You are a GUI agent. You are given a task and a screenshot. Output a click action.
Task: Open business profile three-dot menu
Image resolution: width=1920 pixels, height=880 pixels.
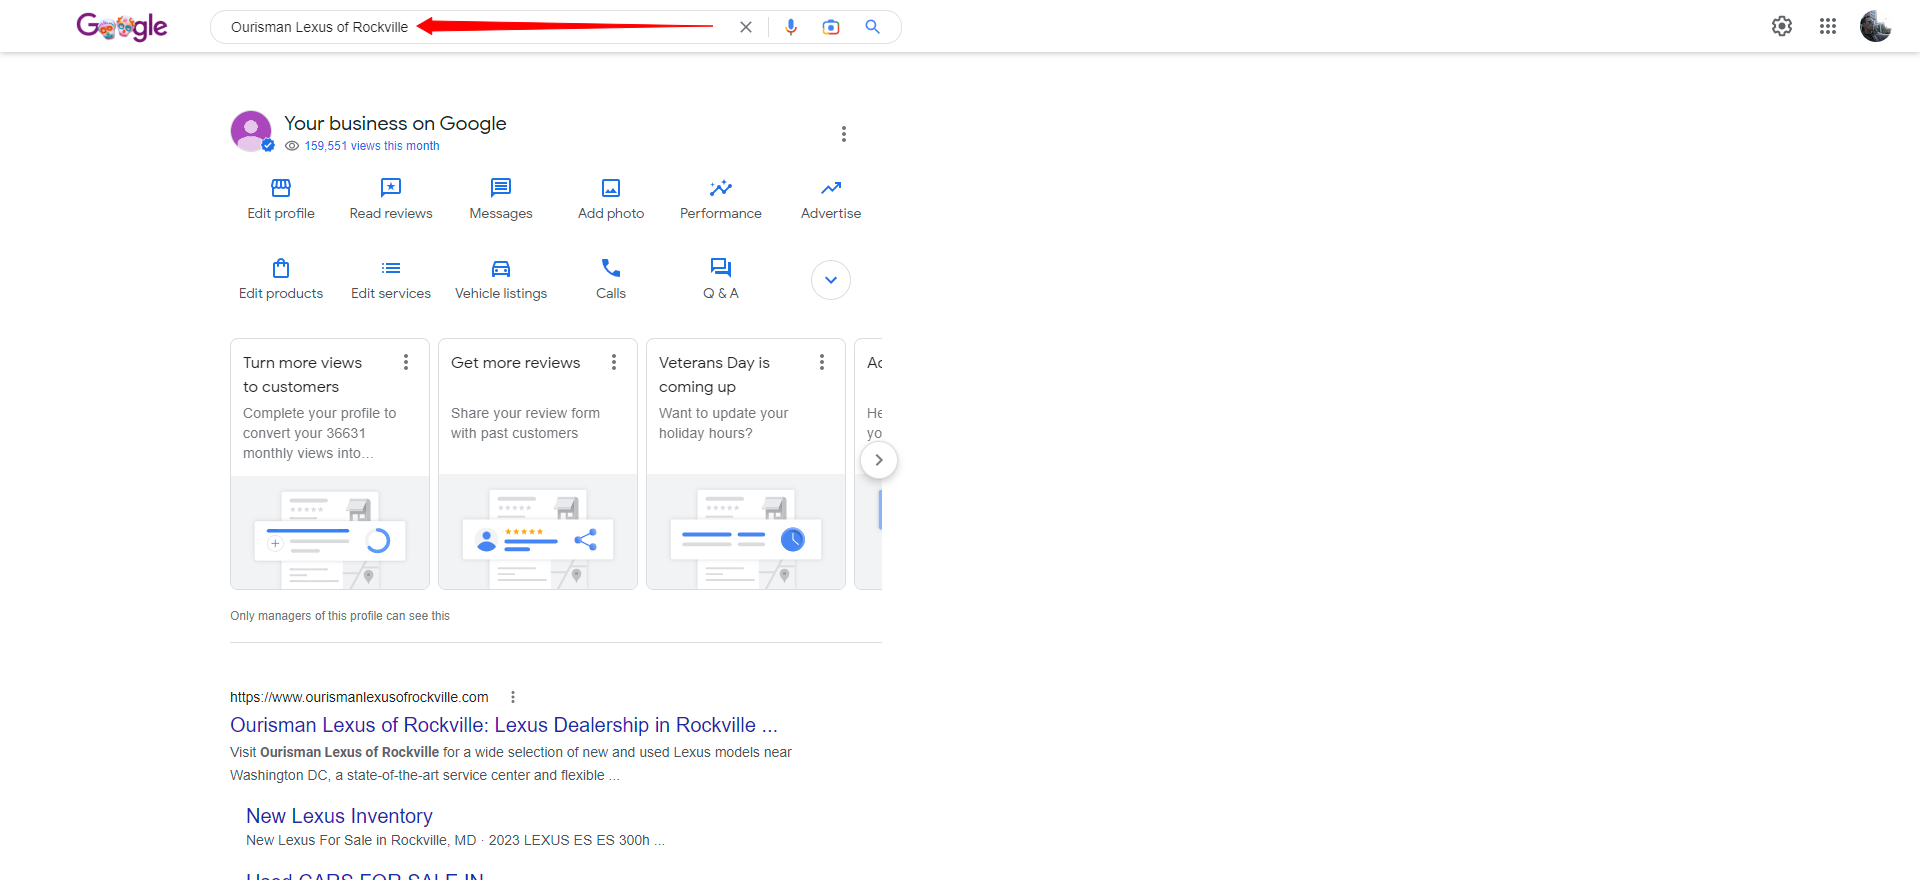pos(844,134)
